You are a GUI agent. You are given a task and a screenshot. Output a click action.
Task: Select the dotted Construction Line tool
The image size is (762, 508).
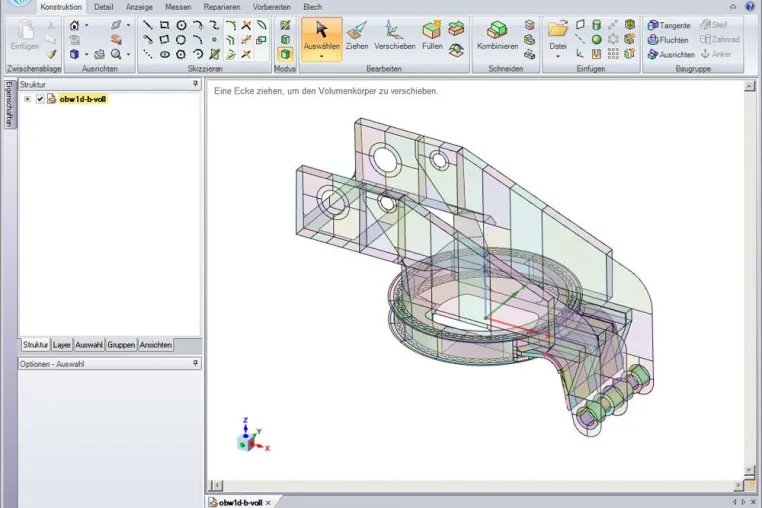click(148, 54)
